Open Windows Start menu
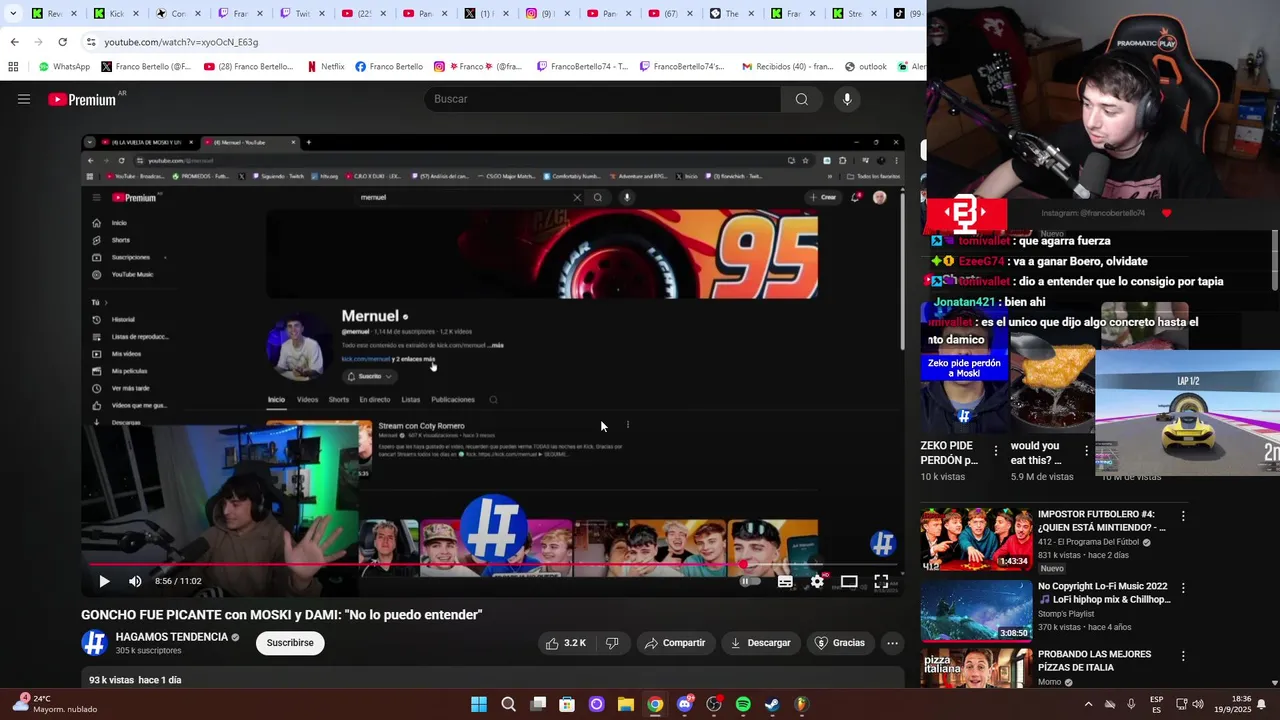The height and width of the screenshot is (720, 1280). click(x=479, y=704)
